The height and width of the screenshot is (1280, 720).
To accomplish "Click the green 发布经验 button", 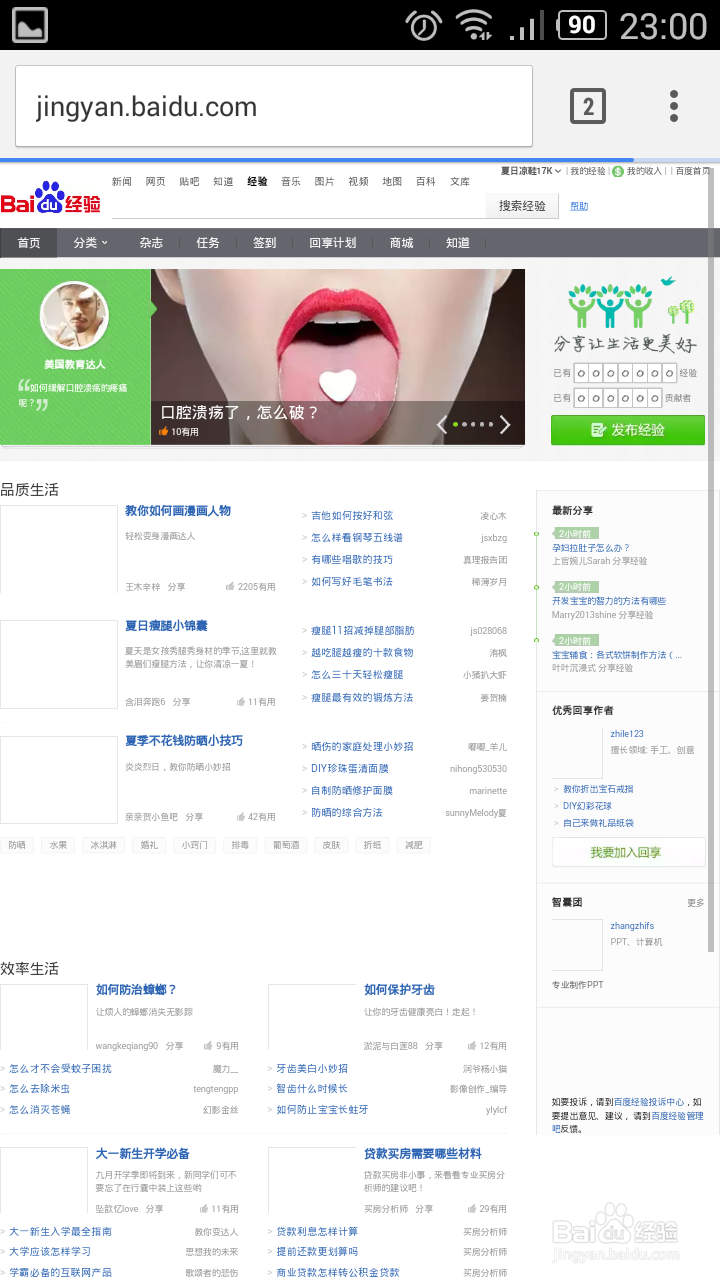I will [x=628, y=430].
